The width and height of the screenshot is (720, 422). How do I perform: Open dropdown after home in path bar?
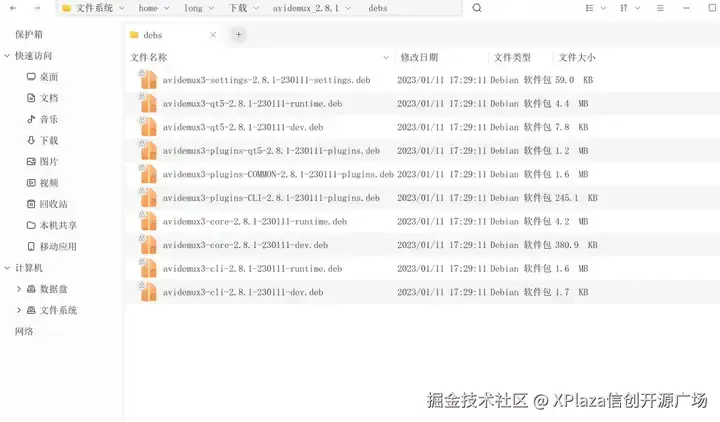click(166, 8)
